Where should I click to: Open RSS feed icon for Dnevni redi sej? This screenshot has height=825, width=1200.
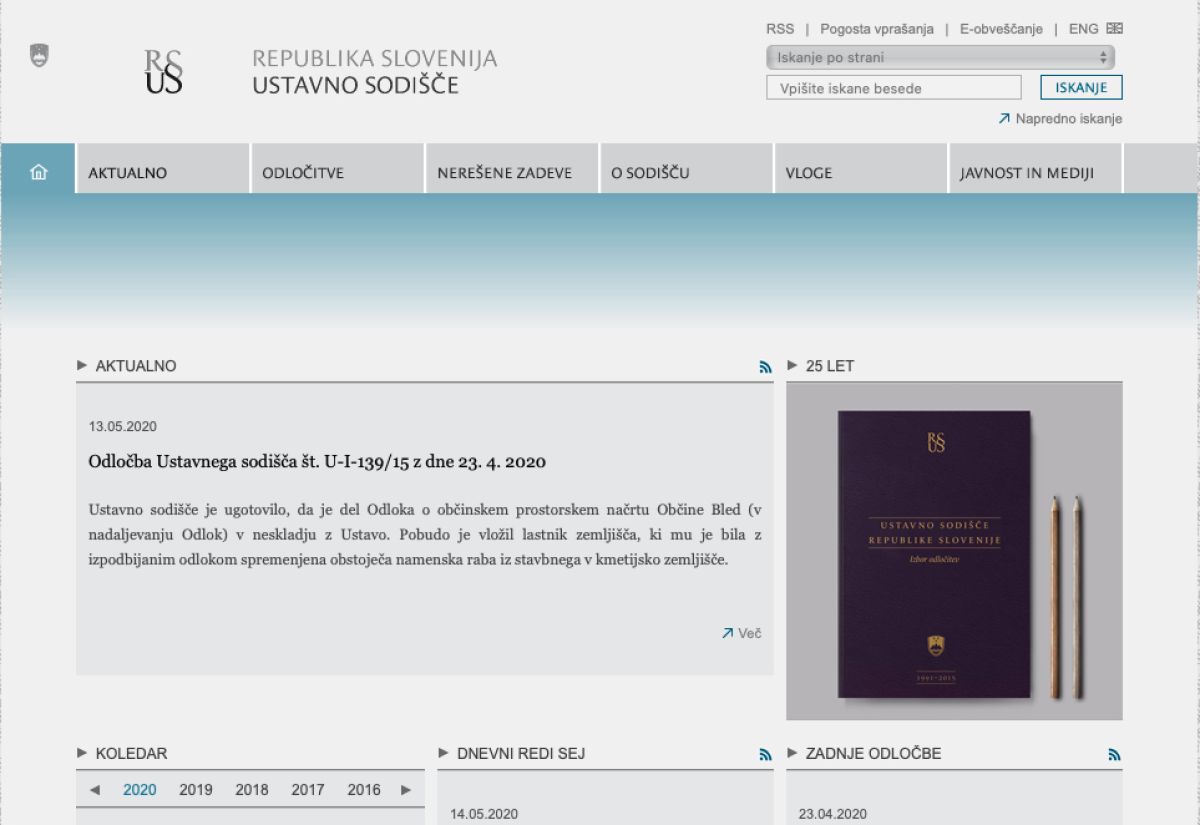(765, 755)
